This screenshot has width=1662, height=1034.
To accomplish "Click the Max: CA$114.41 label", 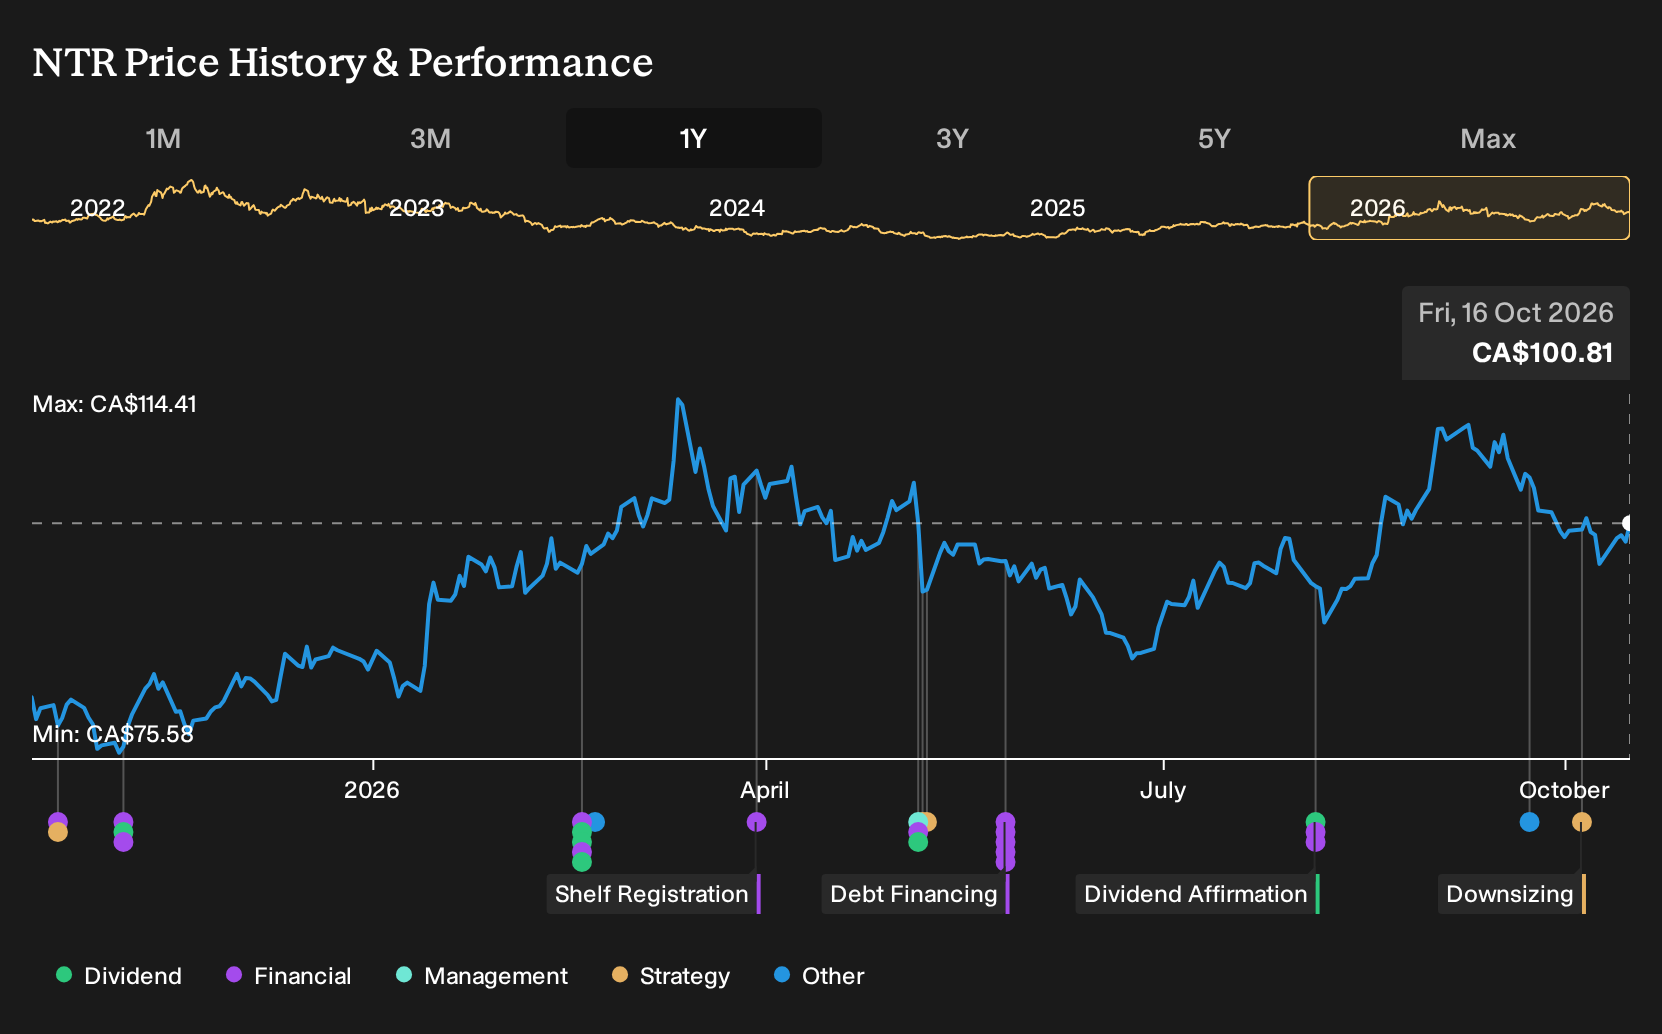I will pos(115,404).
